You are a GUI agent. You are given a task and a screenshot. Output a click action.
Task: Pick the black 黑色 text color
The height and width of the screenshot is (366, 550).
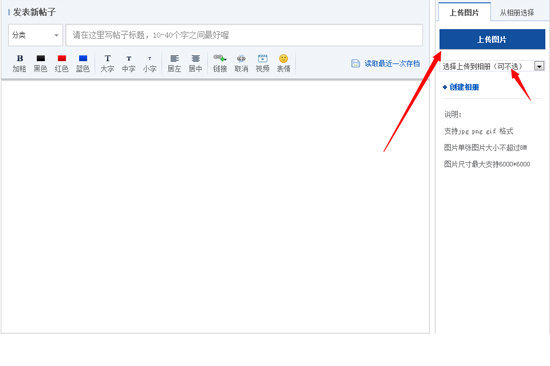click(40, 63)
